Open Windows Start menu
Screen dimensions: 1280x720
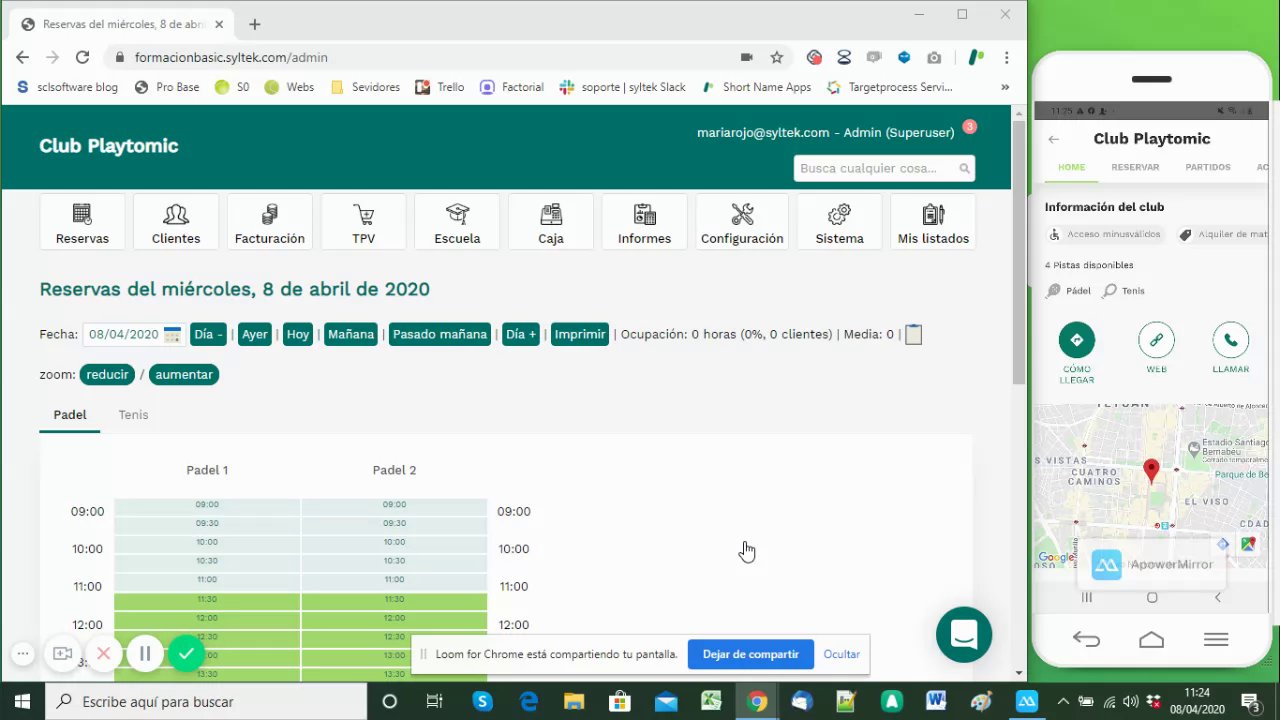point(22,701)
